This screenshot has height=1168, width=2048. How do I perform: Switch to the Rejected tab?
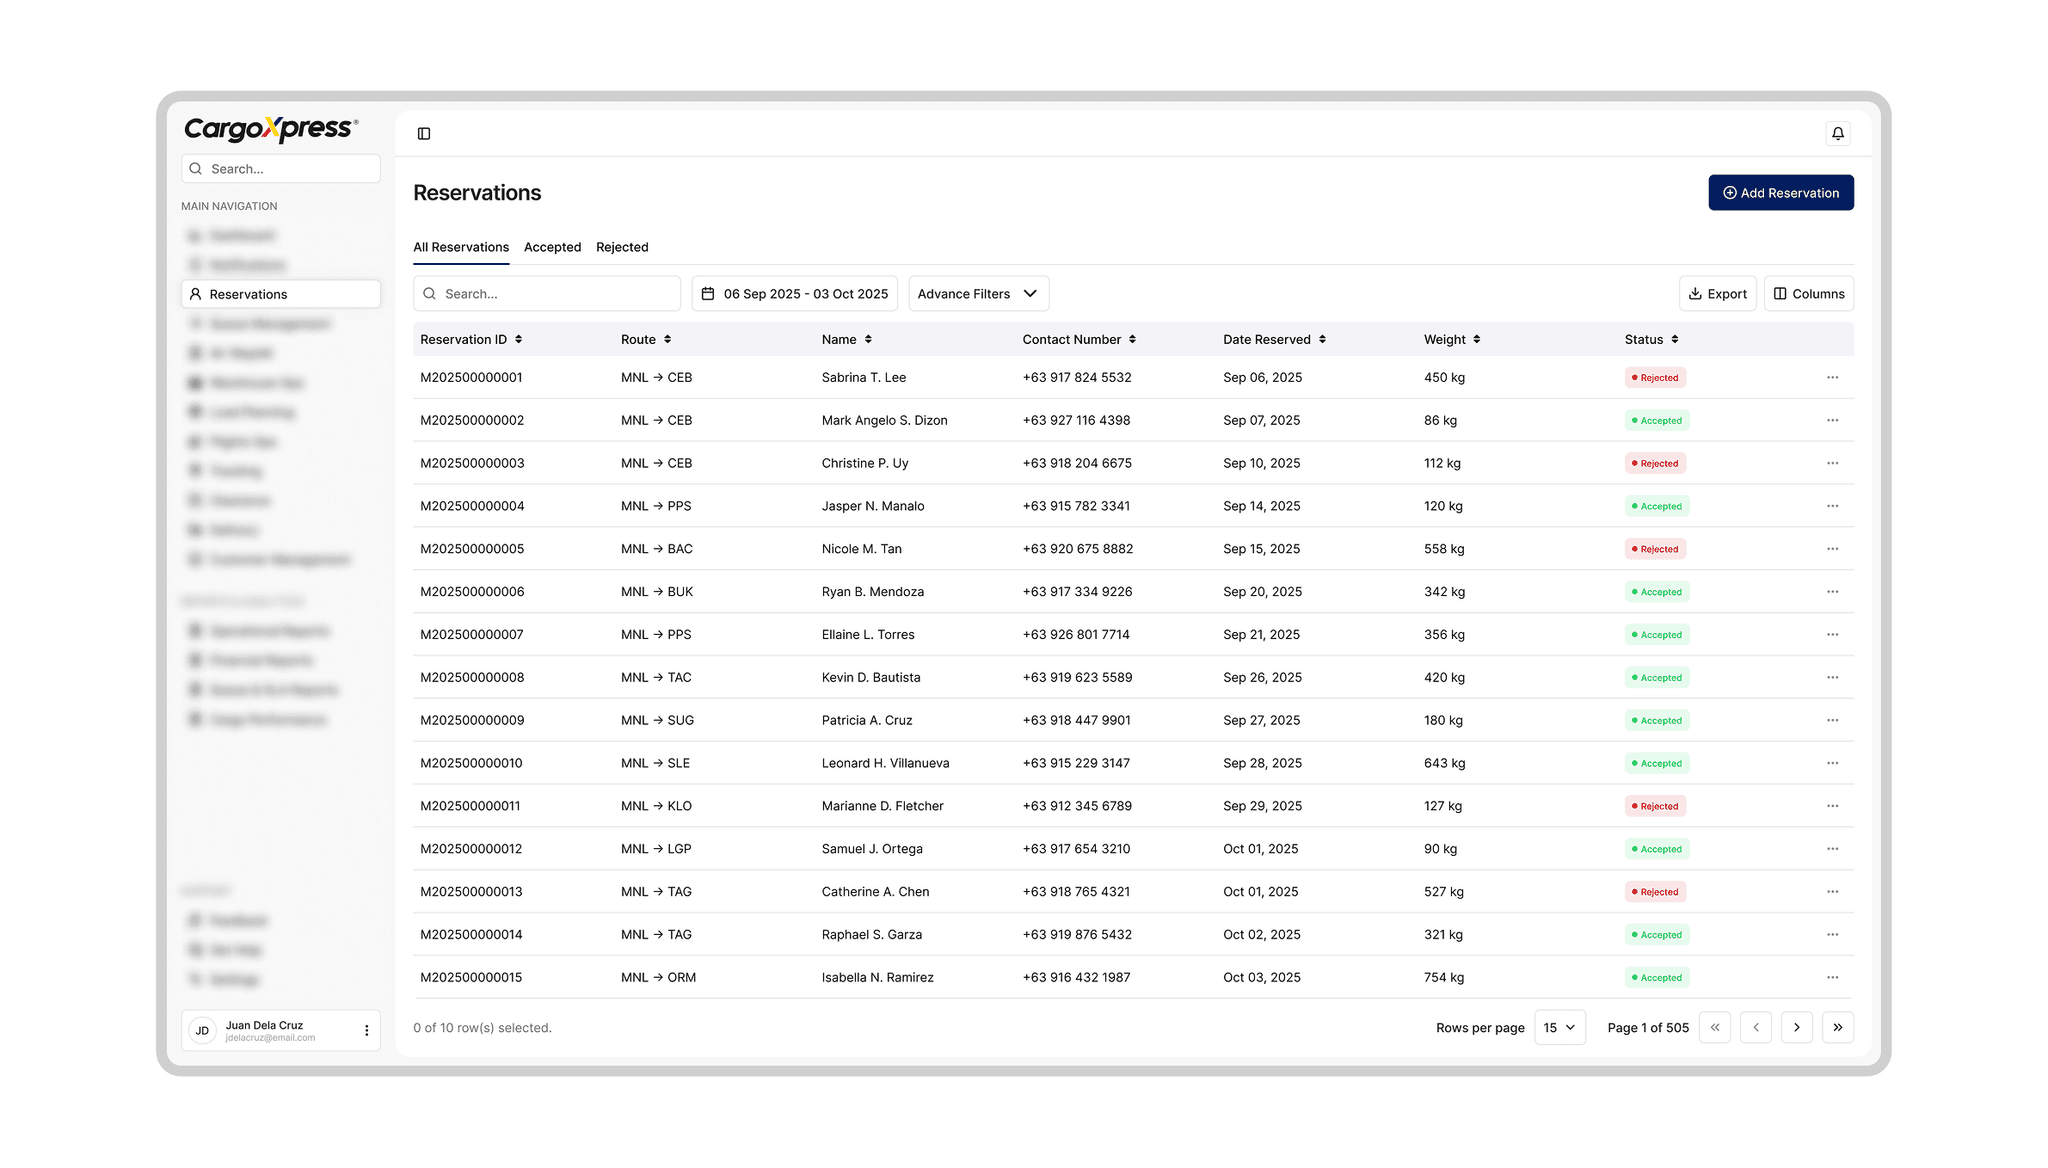point(622,247)
